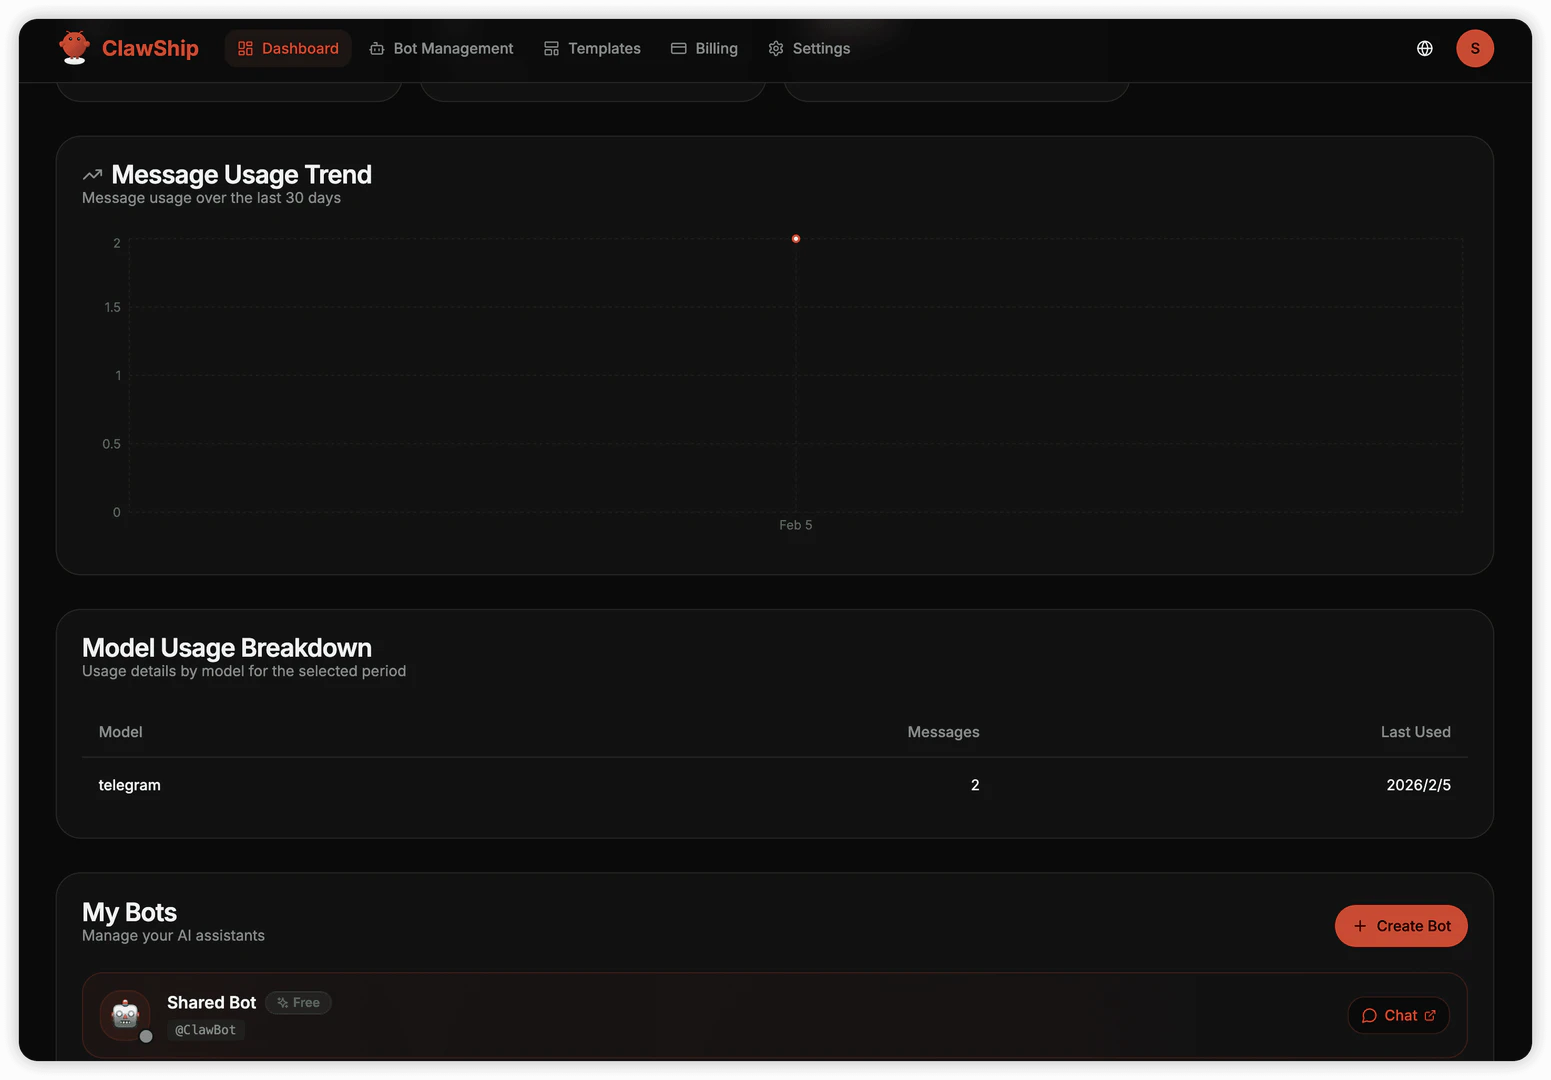The image size is (1551, 1080).
Task: Click the offline status dot on Shared Bot avatar
Action: click(147, 1037)
